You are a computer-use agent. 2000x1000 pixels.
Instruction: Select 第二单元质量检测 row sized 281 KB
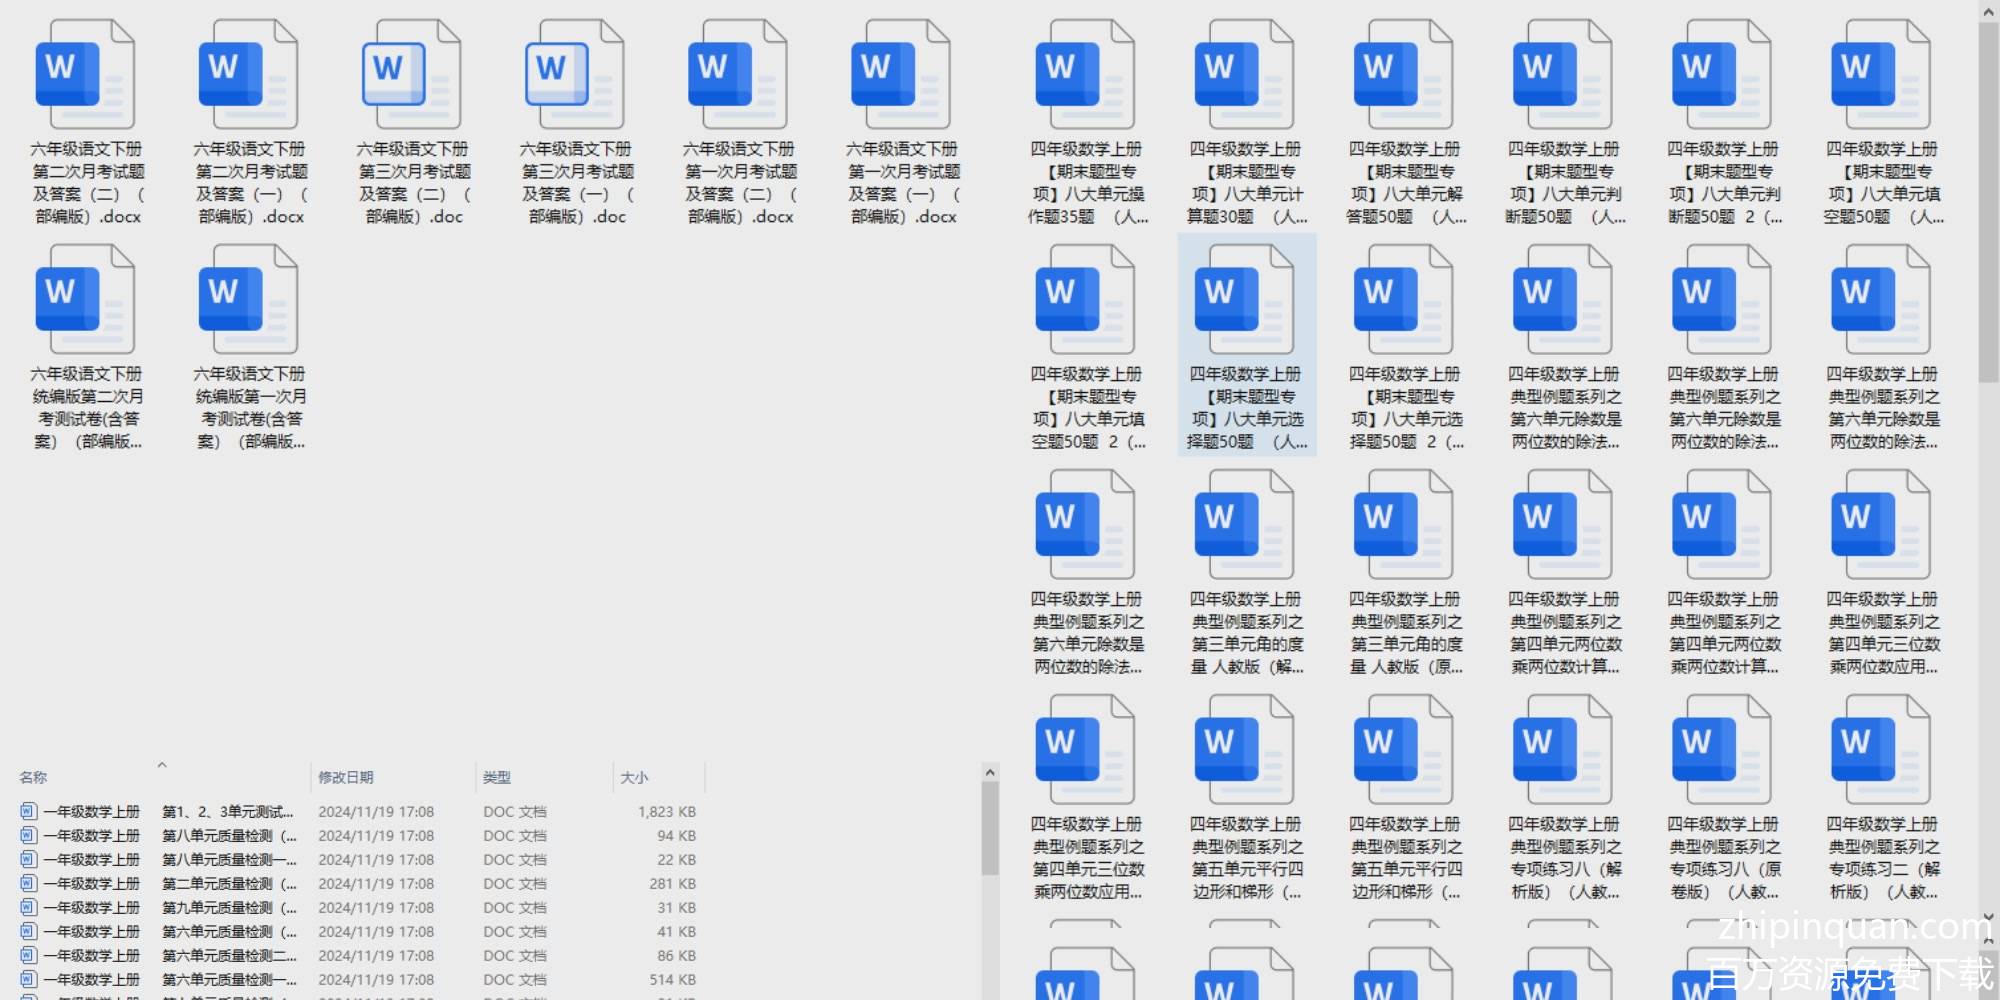click(230, 883)
